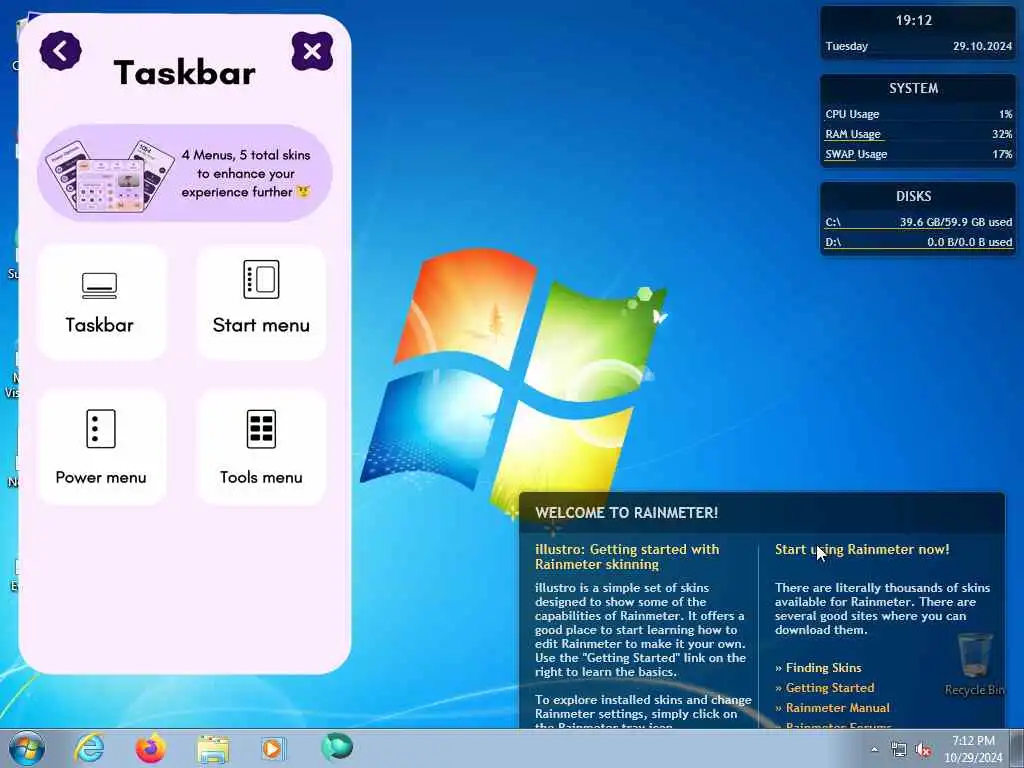Click the 29.10.2024 date text
The height and width of the screenshot is (768, 1024).
click(982, 46)
